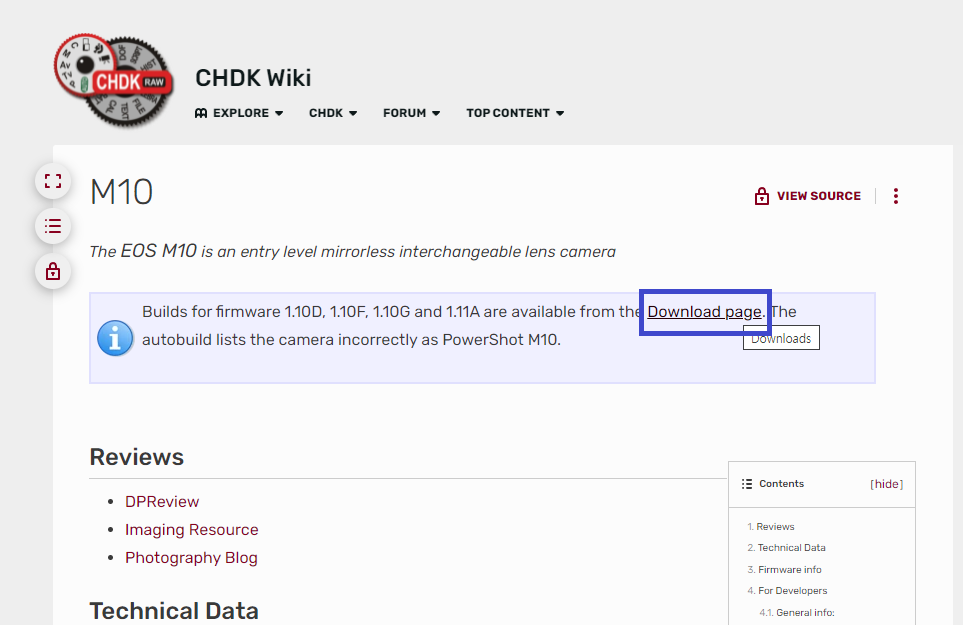Viewport: 963px width, 625px height.
Task: Open the three-dot more actions menu
Action: pos(896,196)
